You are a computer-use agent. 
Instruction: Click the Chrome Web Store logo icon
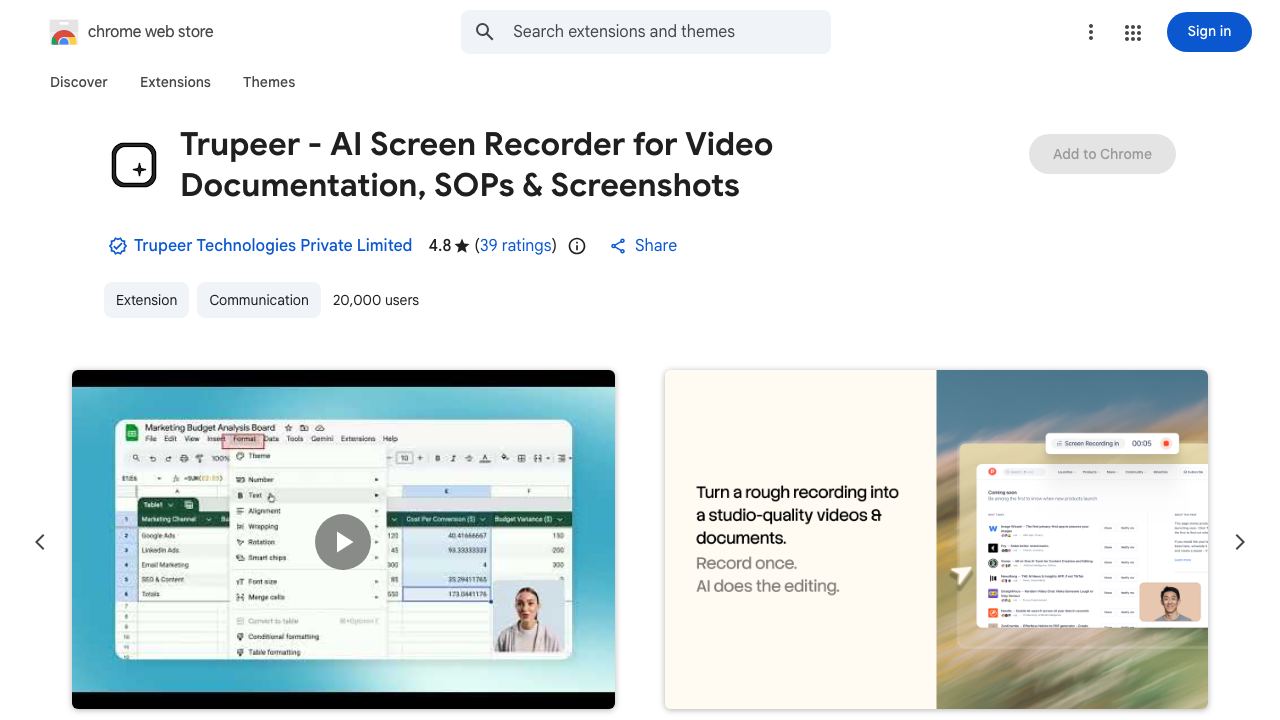(64, 32)
